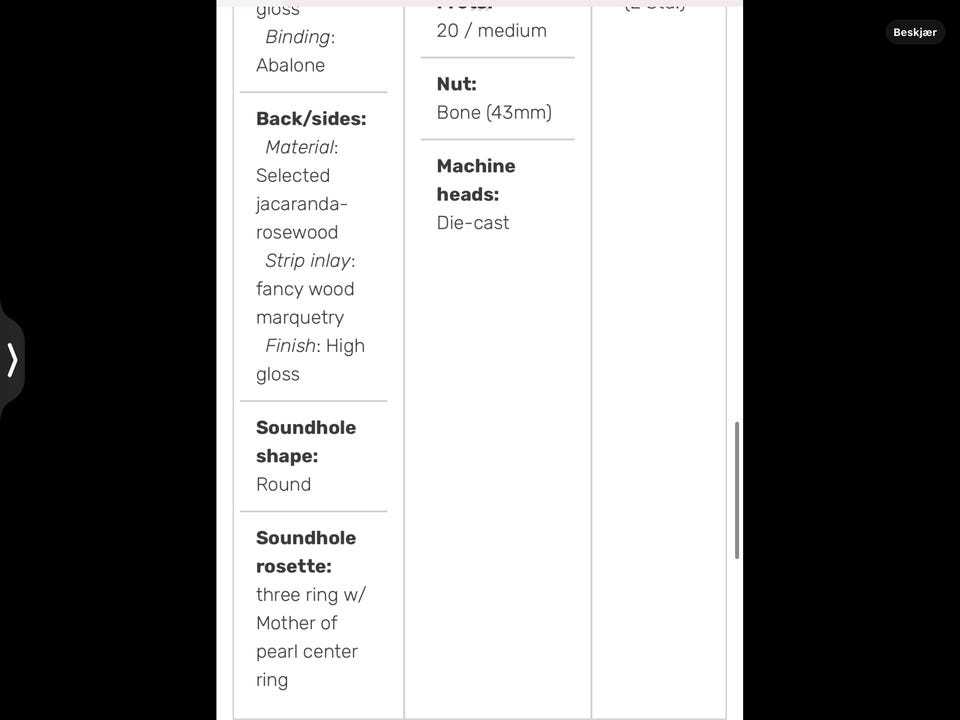This screenshot has height=720, width=960.
Task: Click the "Bone (43mm)" text
Action: 493,112
